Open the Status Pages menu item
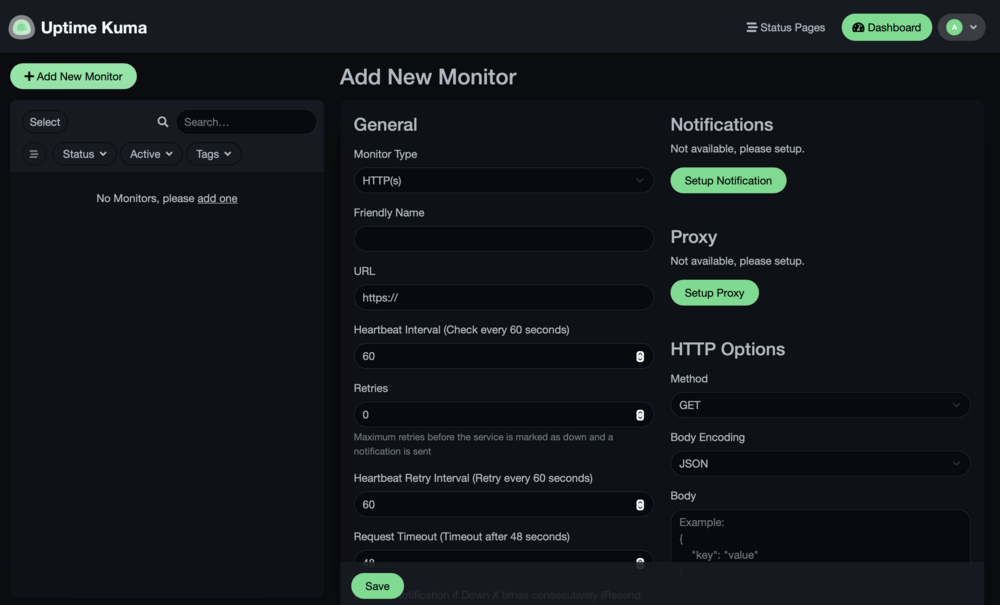This screenshot has height=605, width=1000. click(786, 27)
